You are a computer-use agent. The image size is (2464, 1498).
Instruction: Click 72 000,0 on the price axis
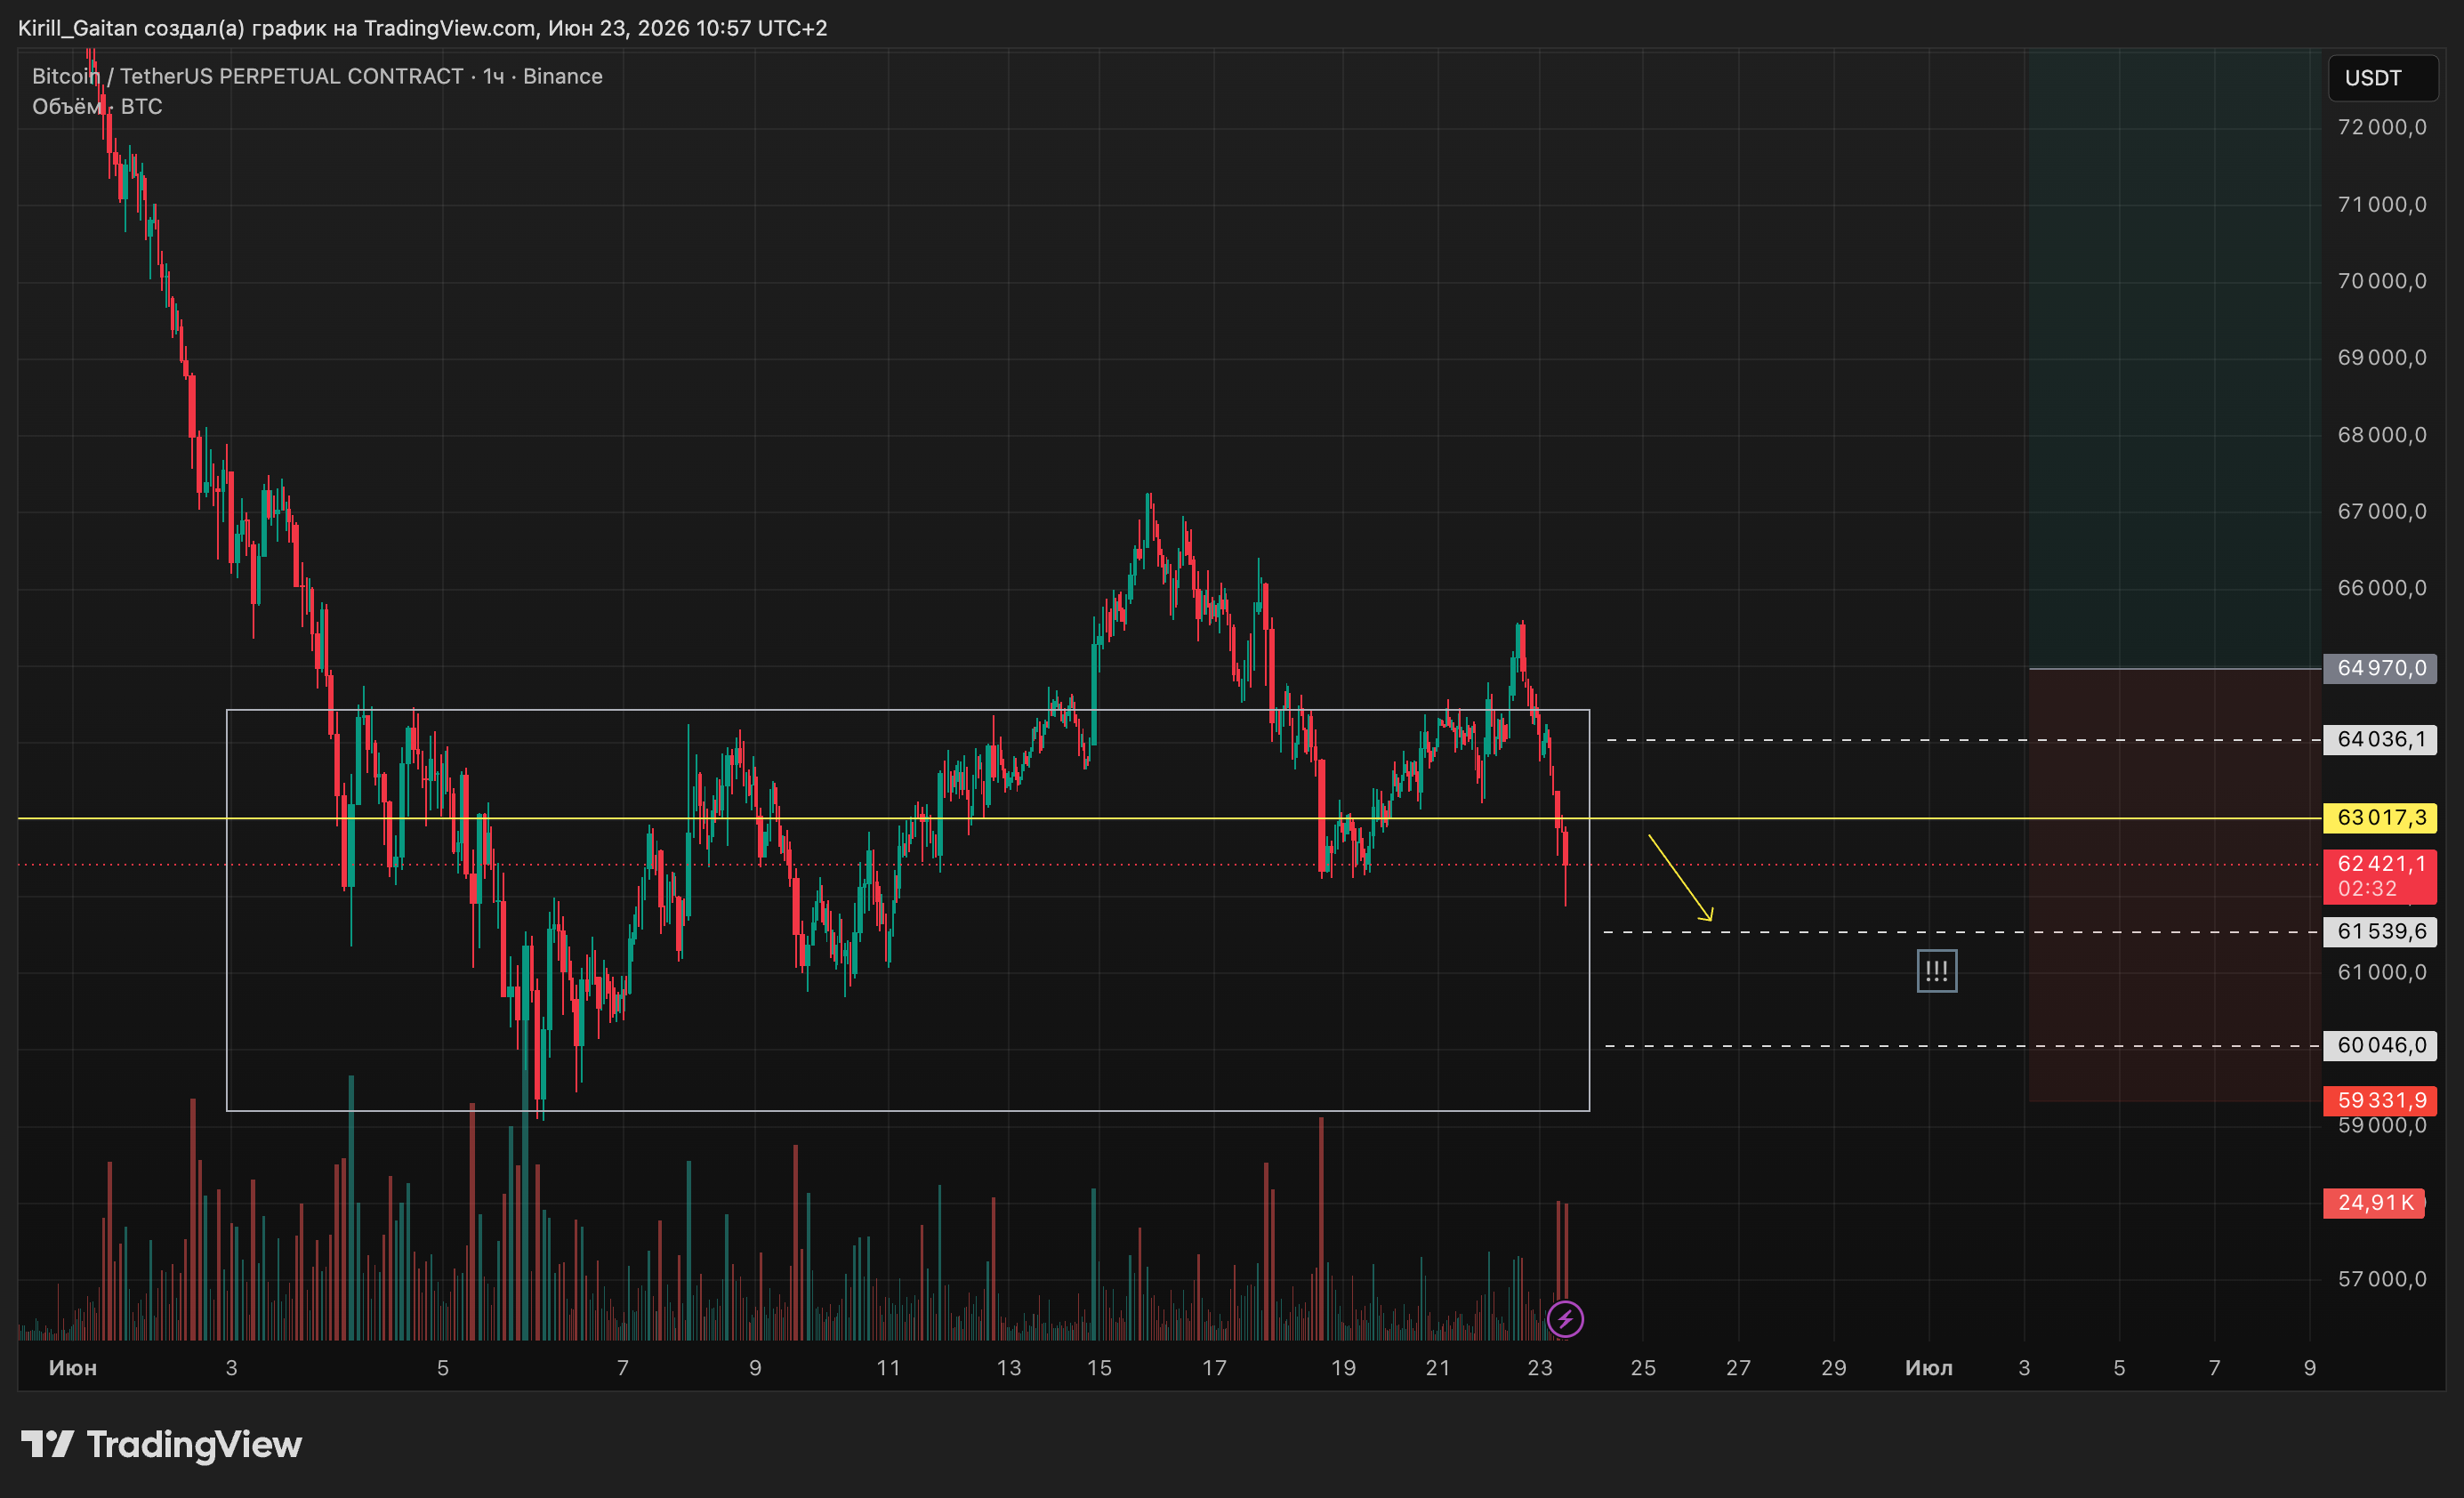2382,128
